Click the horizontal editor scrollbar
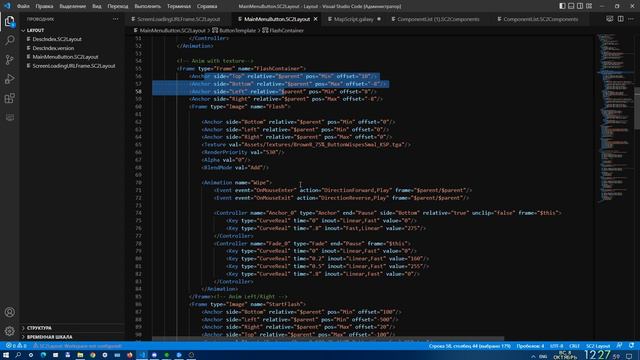This screenshot has width=640, height=360. click(x=328, y=339)
